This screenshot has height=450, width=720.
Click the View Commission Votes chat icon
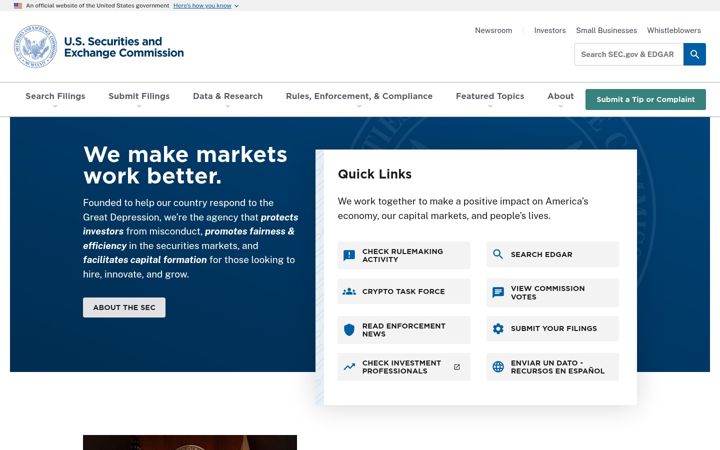tap(498, 292)
